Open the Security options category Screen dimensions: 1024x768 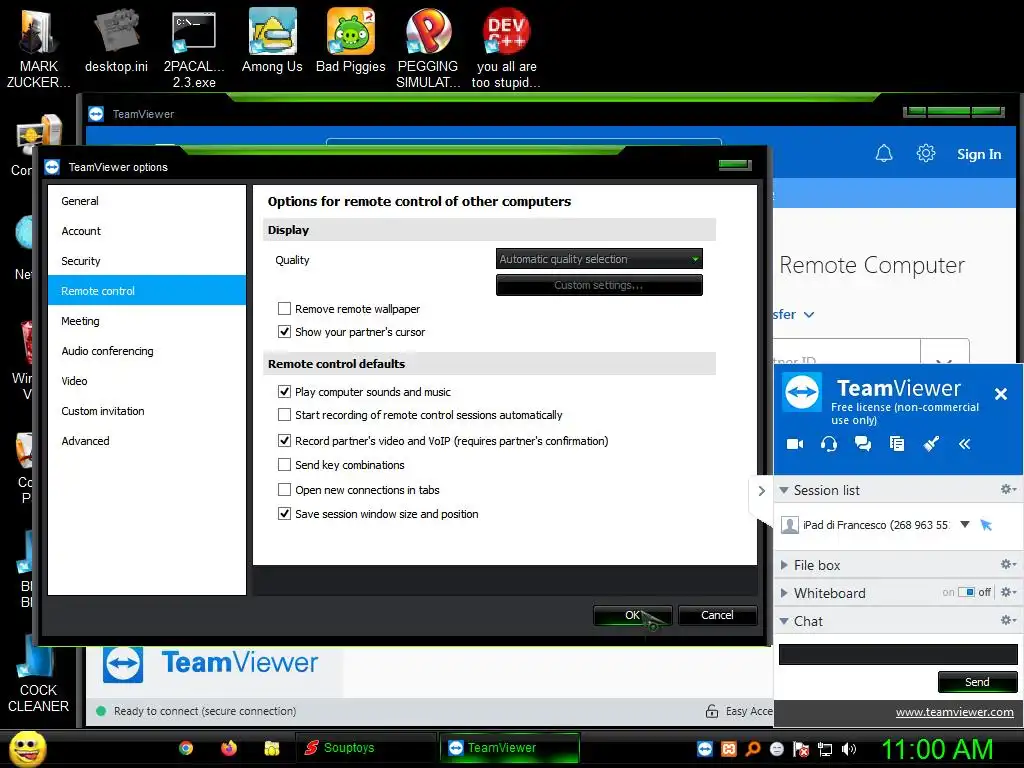[147, 261]
